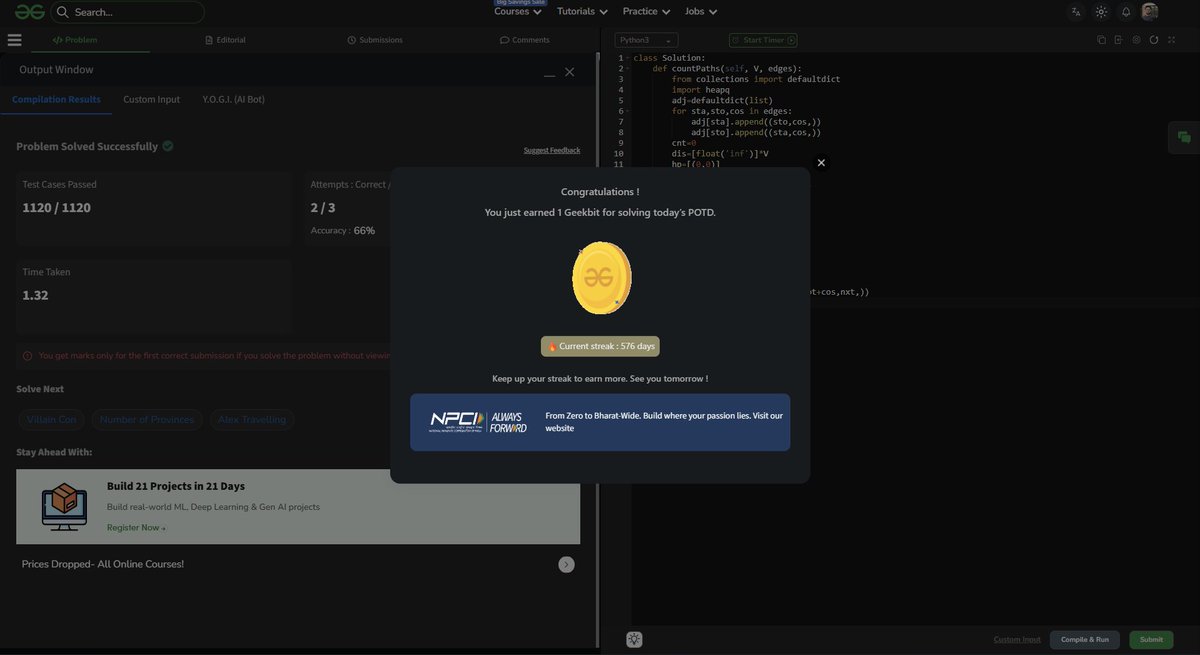Switch to the Problem tab
The width and height of the screenshot is (1200, 655).
(75, 40)
